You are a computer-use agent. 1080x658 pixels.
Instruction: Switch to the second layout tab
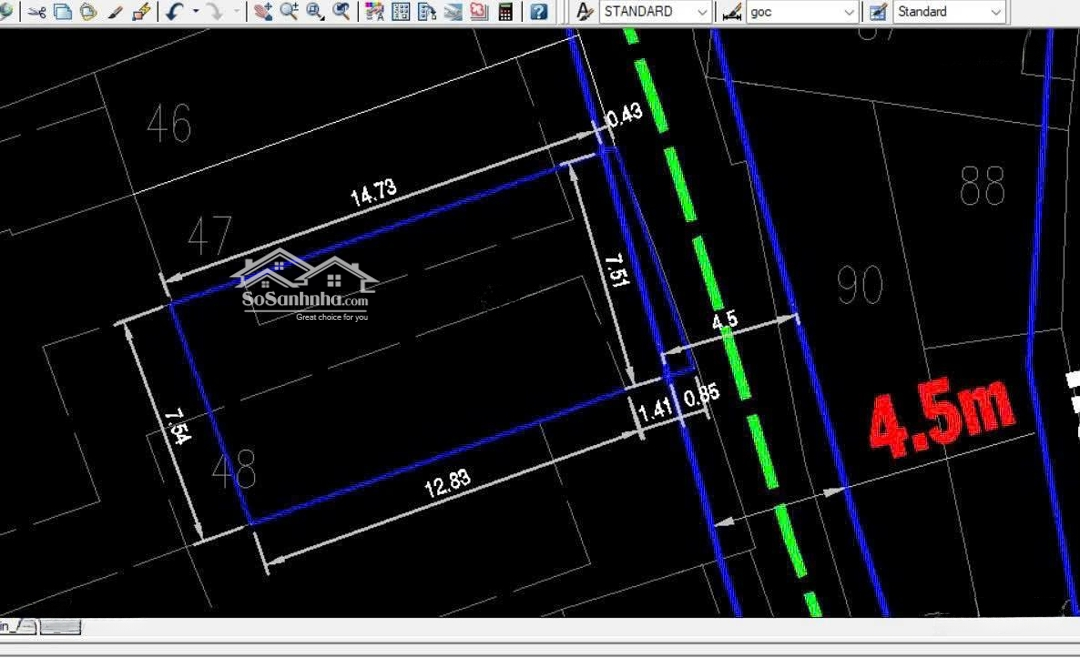click(x=61, y=627)
